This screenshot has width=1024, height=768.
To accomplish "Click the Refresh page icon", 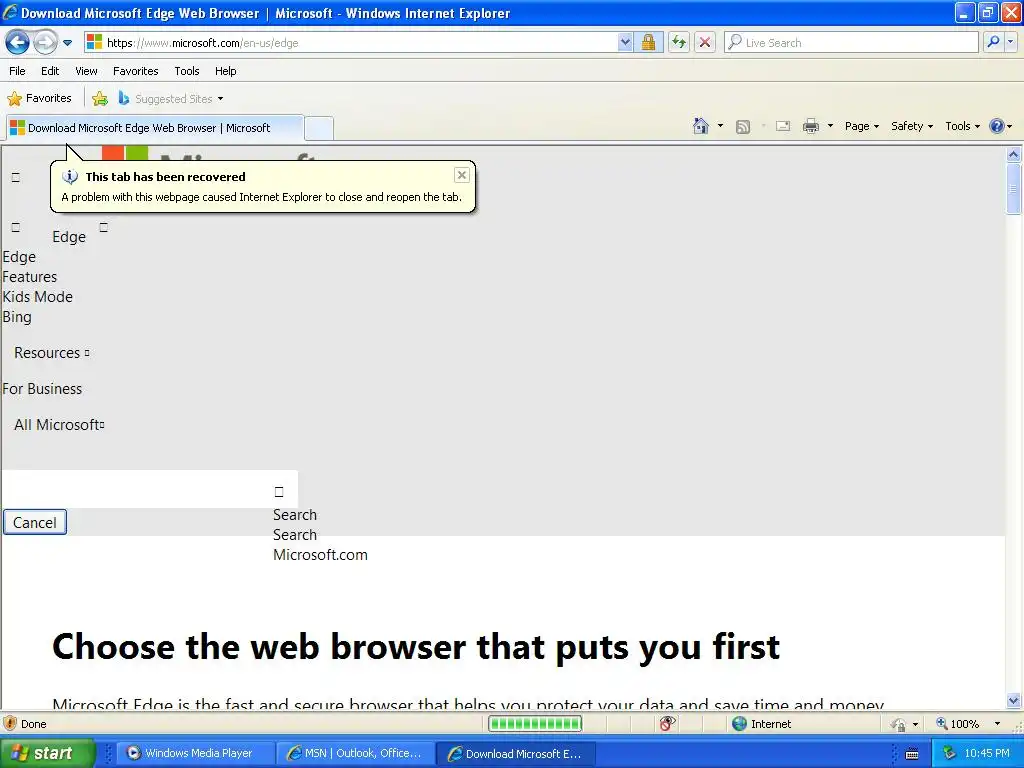I will (679, 42).
